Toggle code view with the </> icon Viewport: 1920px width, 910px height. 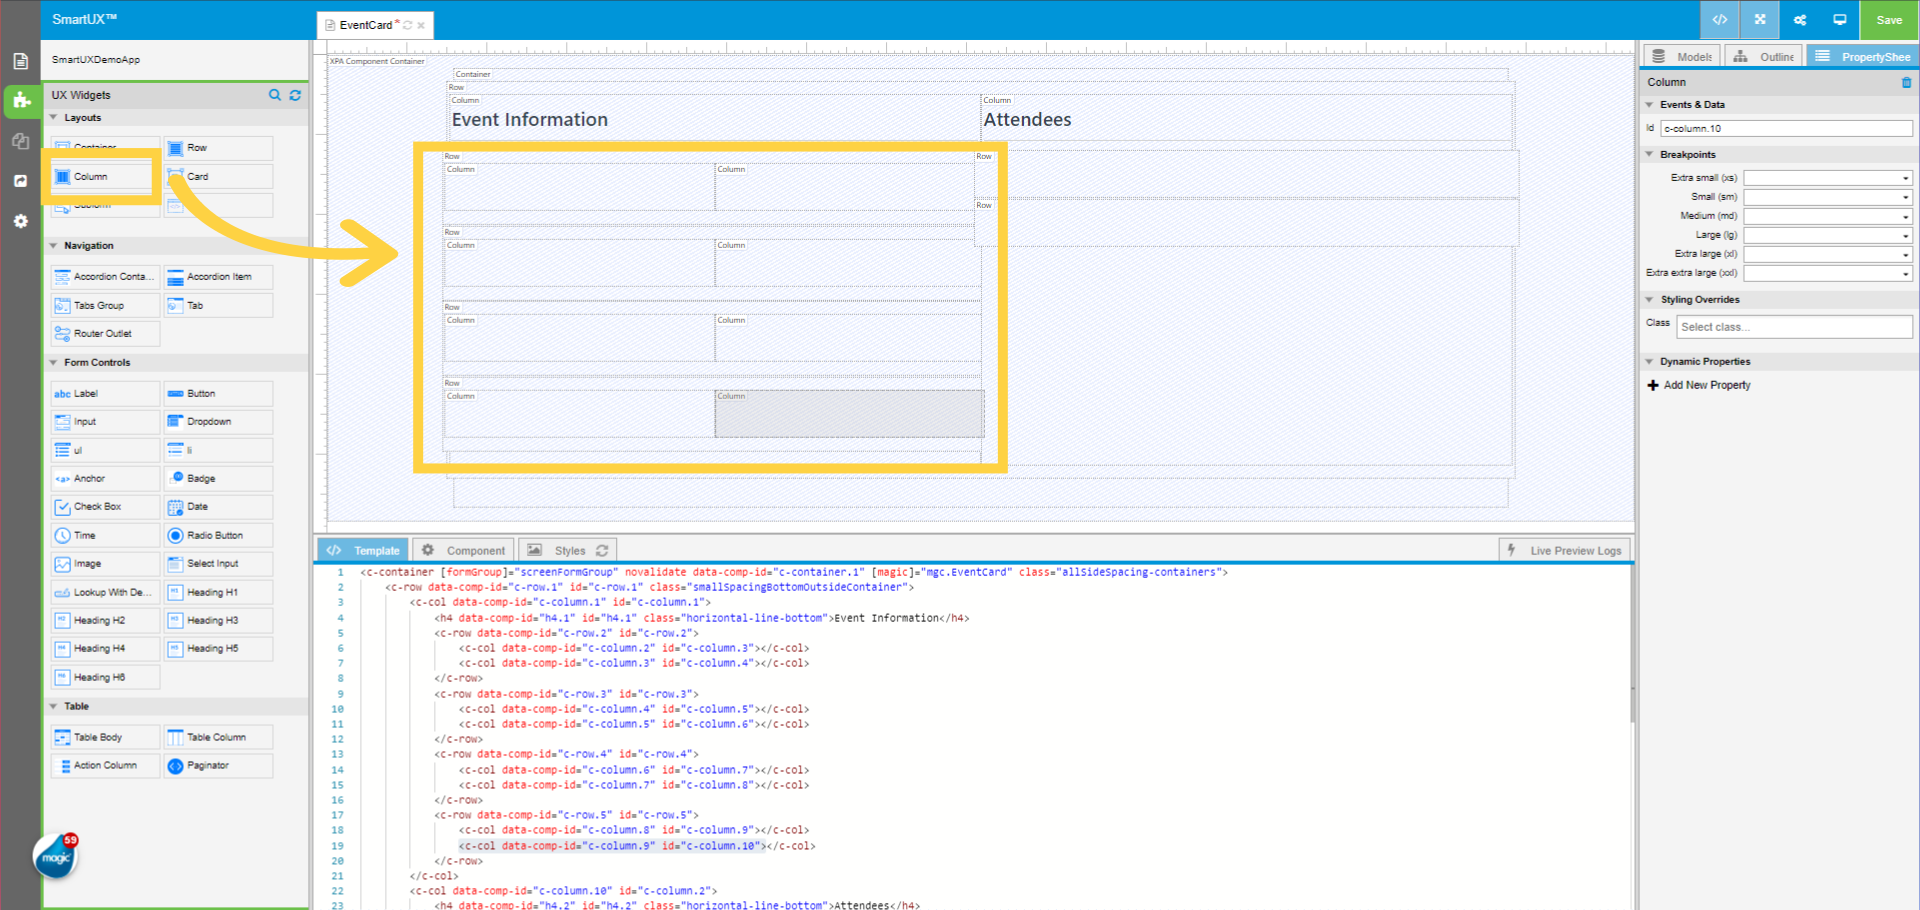[x=1719, y=20]
